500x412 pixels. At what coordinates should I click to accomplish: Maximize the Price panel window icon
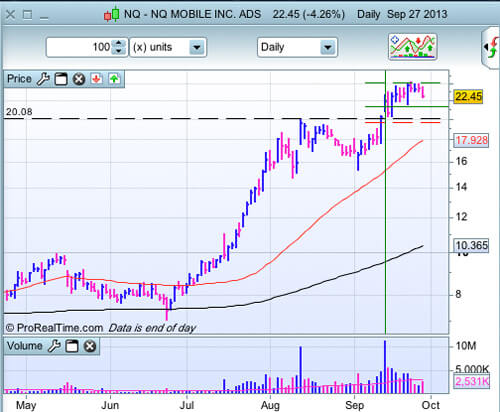coord(61,79)
